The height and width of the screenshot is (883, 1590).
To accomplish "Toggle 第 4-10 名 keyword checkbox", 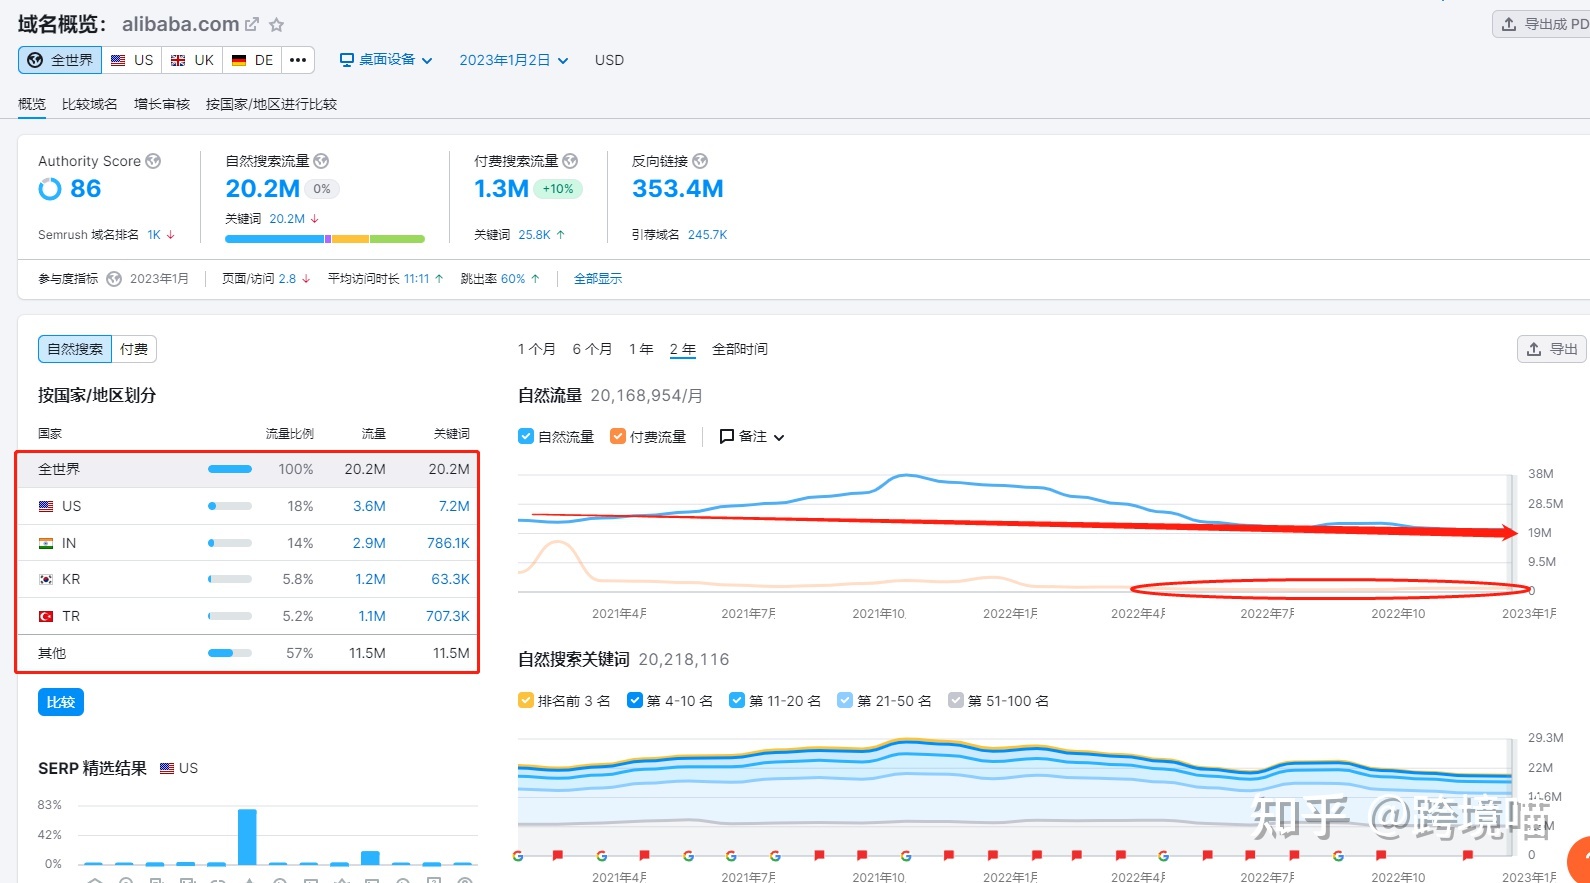I will click(x=635, y=700).
